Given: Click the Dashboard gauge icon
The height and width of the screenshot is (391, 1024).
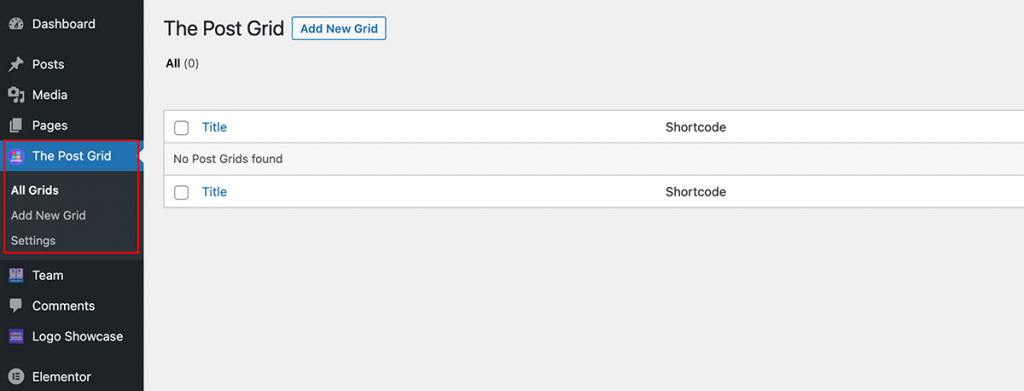Looking at the screenshot, I should [x=16, y=24].
